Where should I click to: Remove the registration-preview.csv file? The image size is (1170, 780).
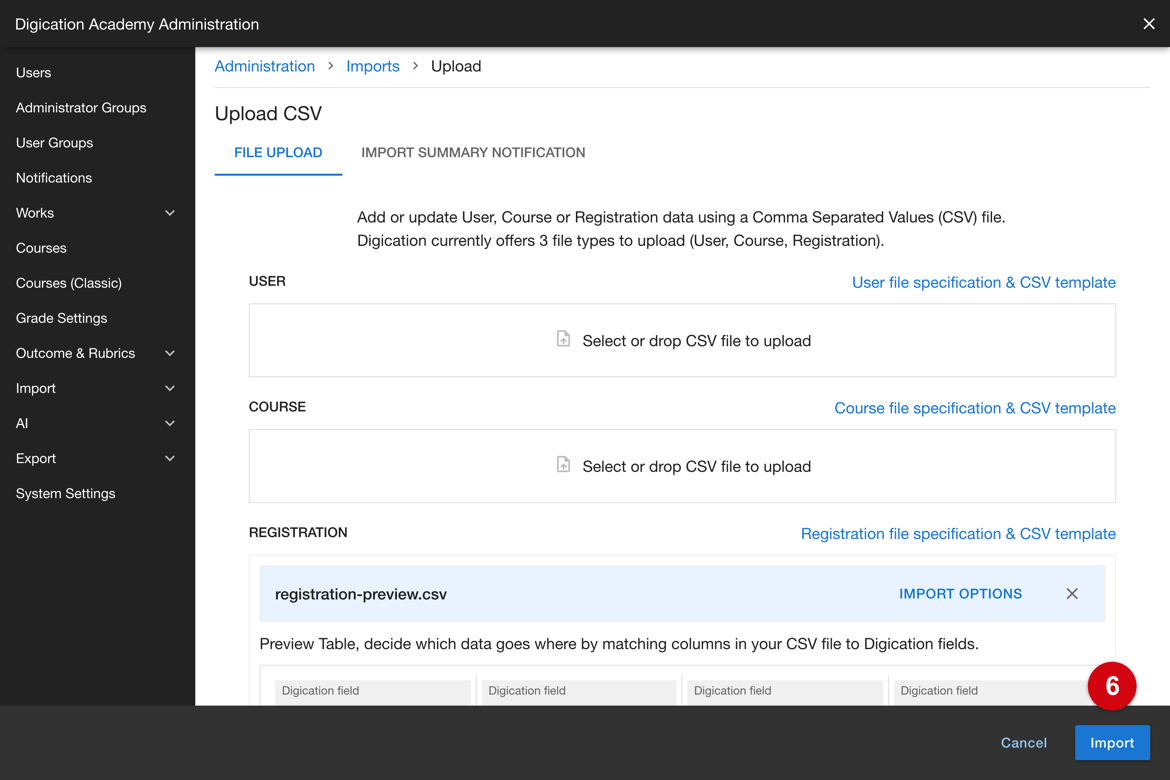point(1072,593)
